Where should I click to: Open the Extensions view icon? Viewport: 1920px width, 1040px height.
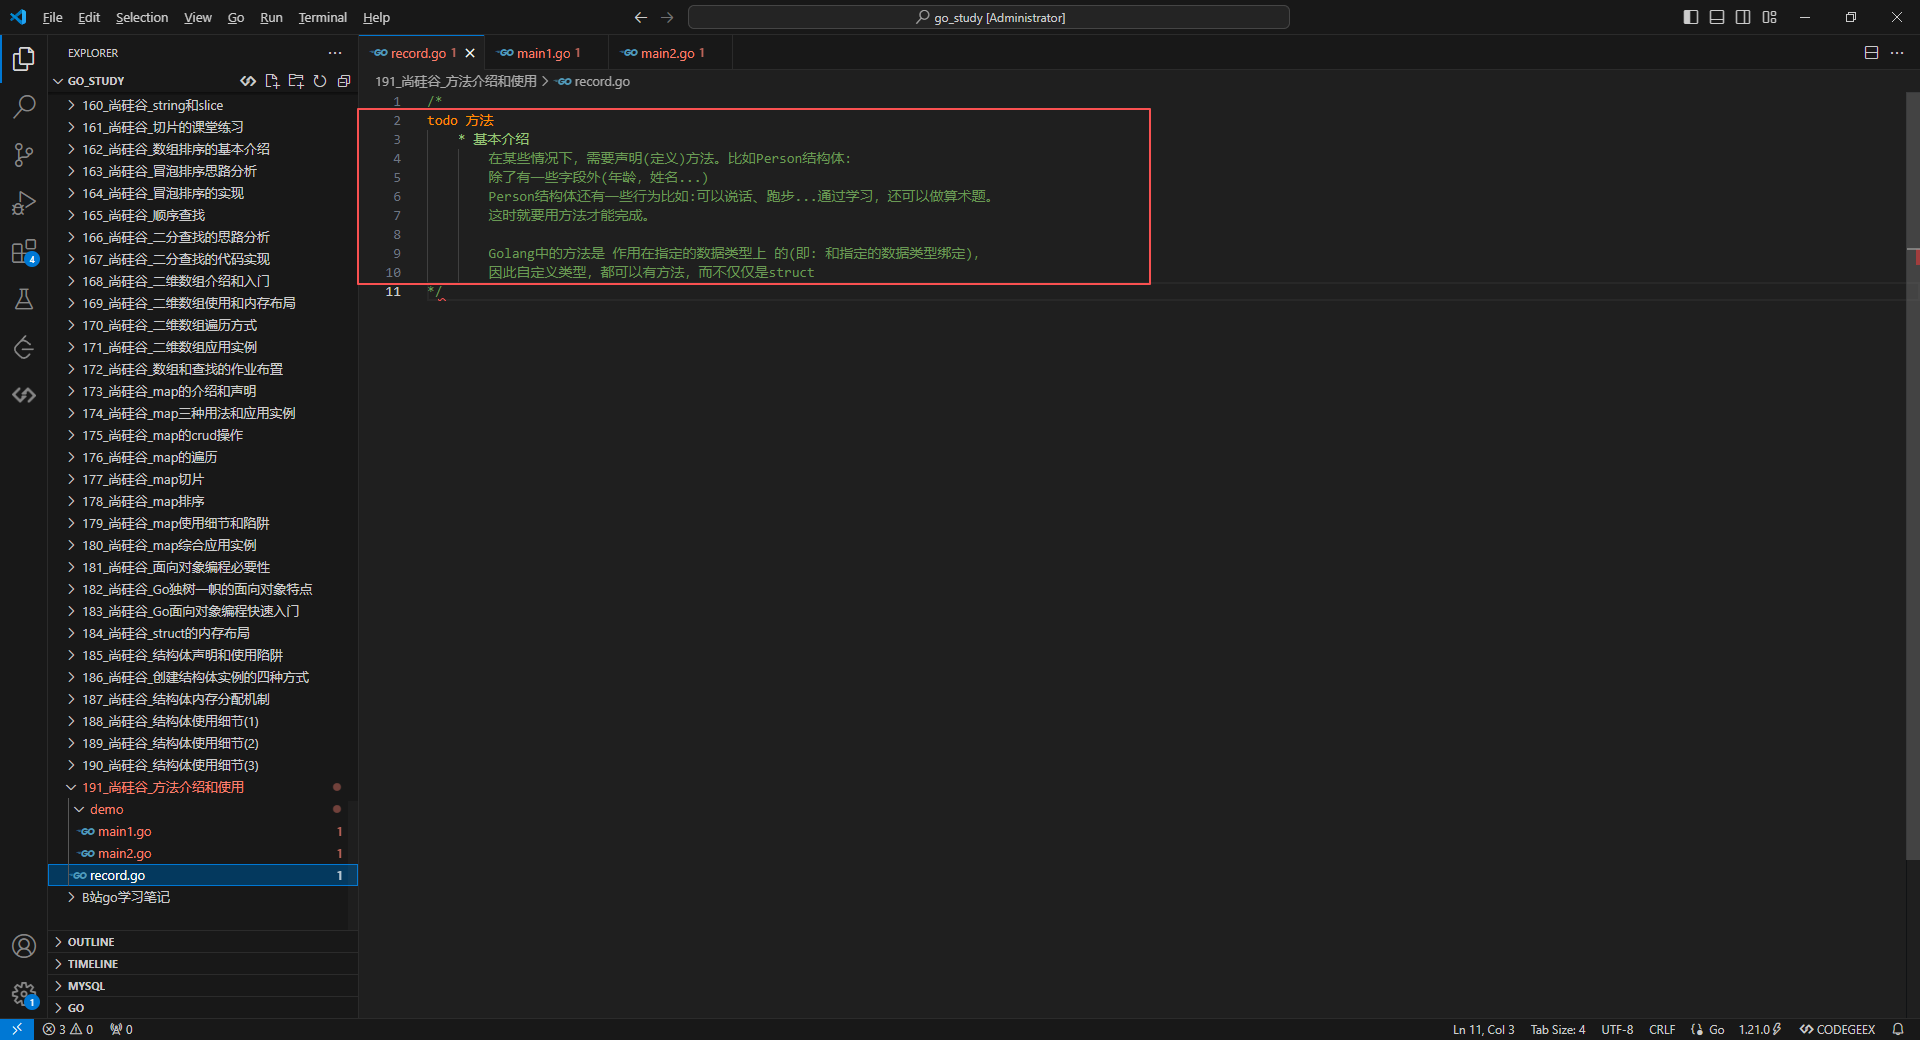[24, 251]
